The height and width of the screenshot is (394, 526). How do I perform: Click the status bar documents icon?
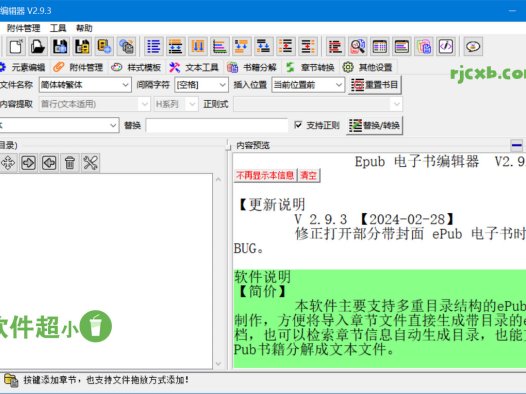(11, 381)
